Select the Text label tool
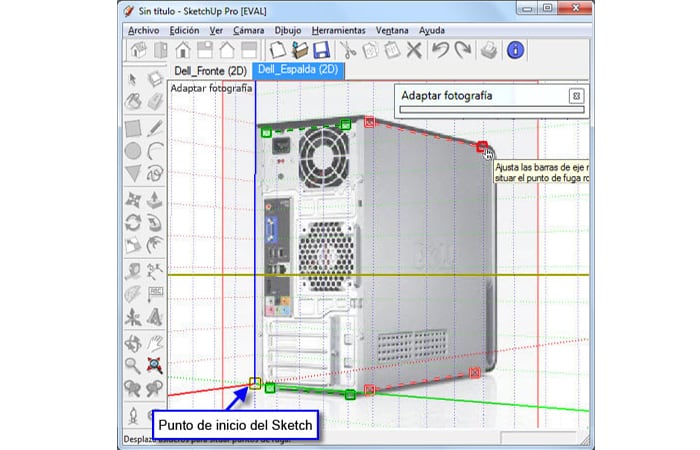Image resolution: width=700 pixels, height=450 pixels. [x=155, y=294]
